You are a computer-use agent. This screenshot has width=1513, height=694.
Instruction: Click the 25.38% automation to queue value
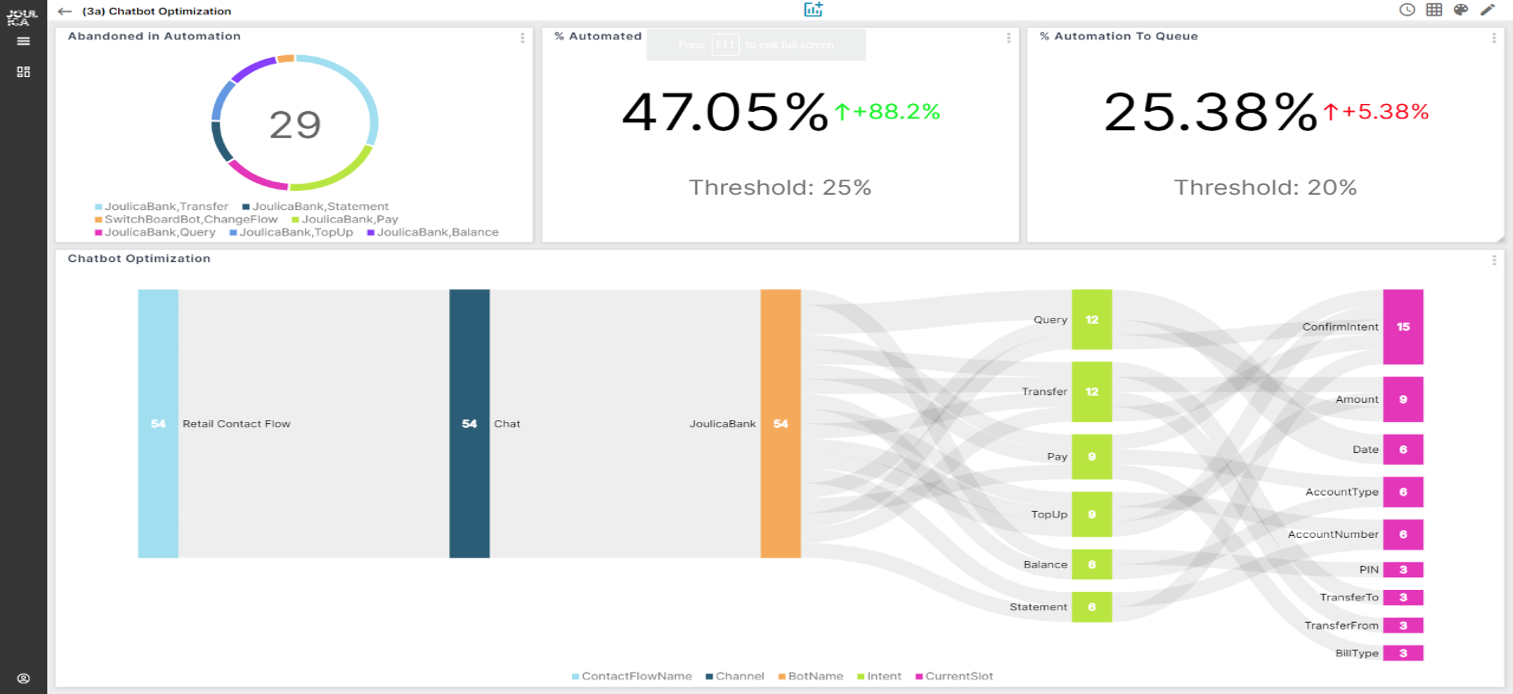[1211, 112]
